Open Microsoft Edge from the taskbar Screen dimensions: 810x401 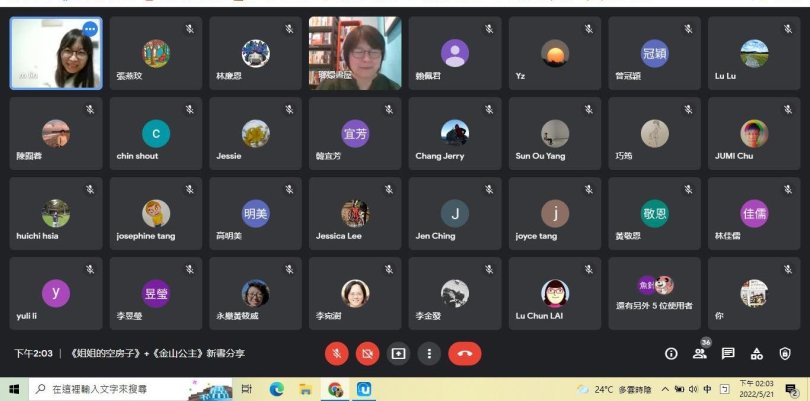[277, 389]
